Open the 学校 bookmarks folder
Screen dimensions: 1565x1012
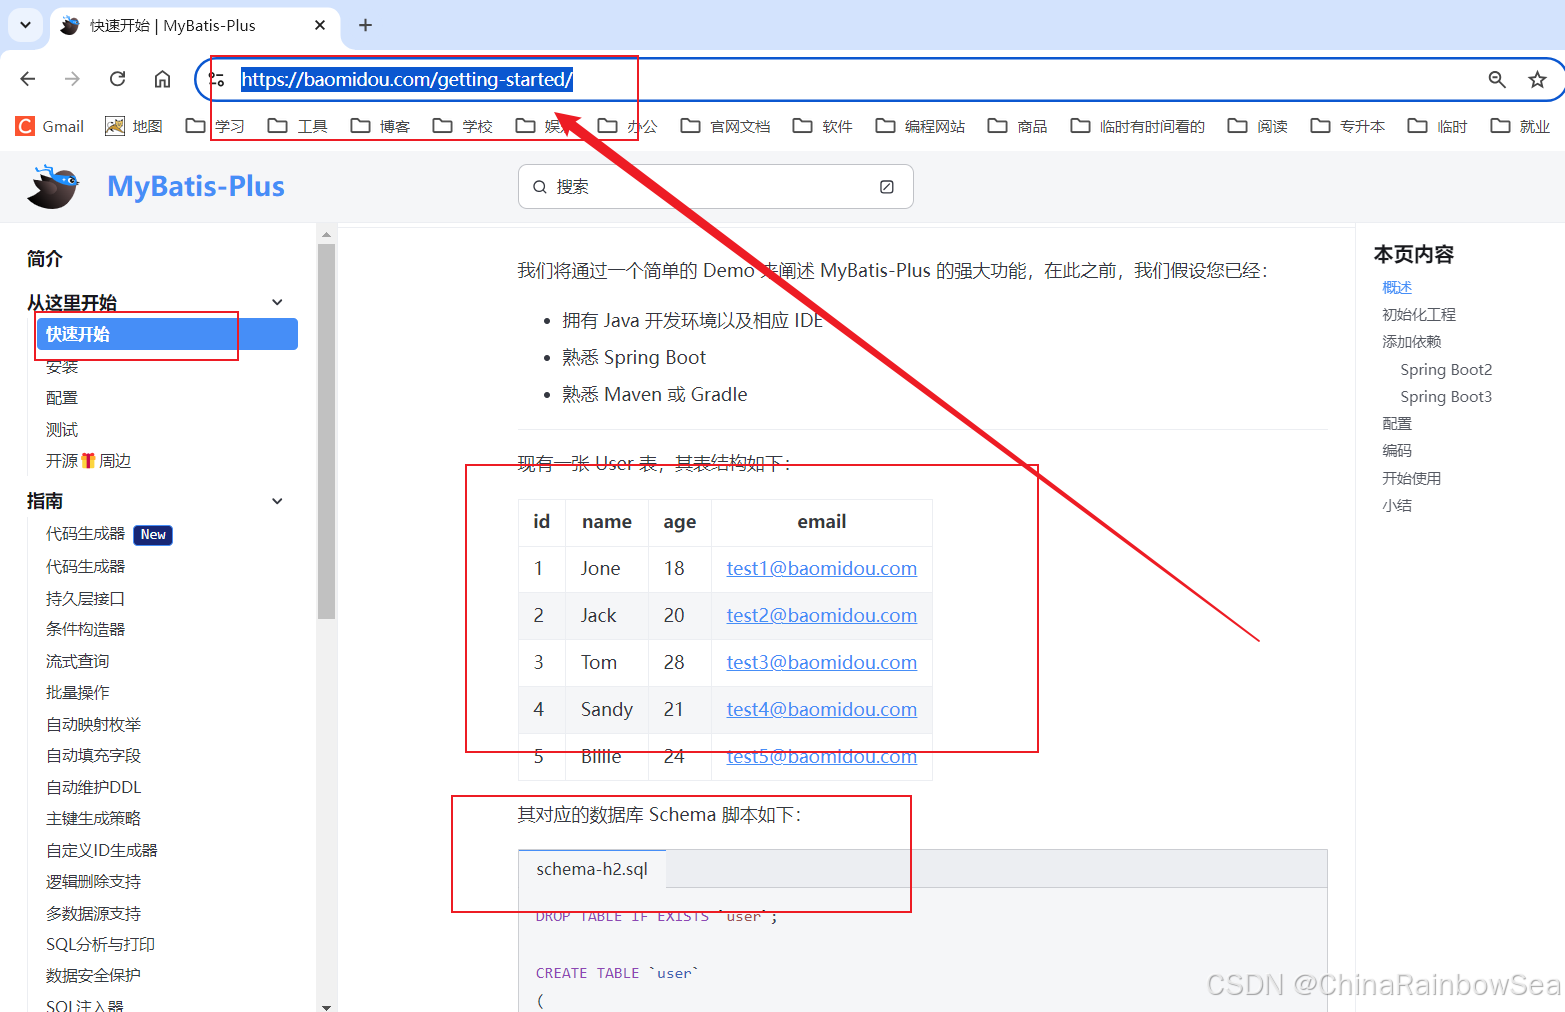click(x=463, y=126)
